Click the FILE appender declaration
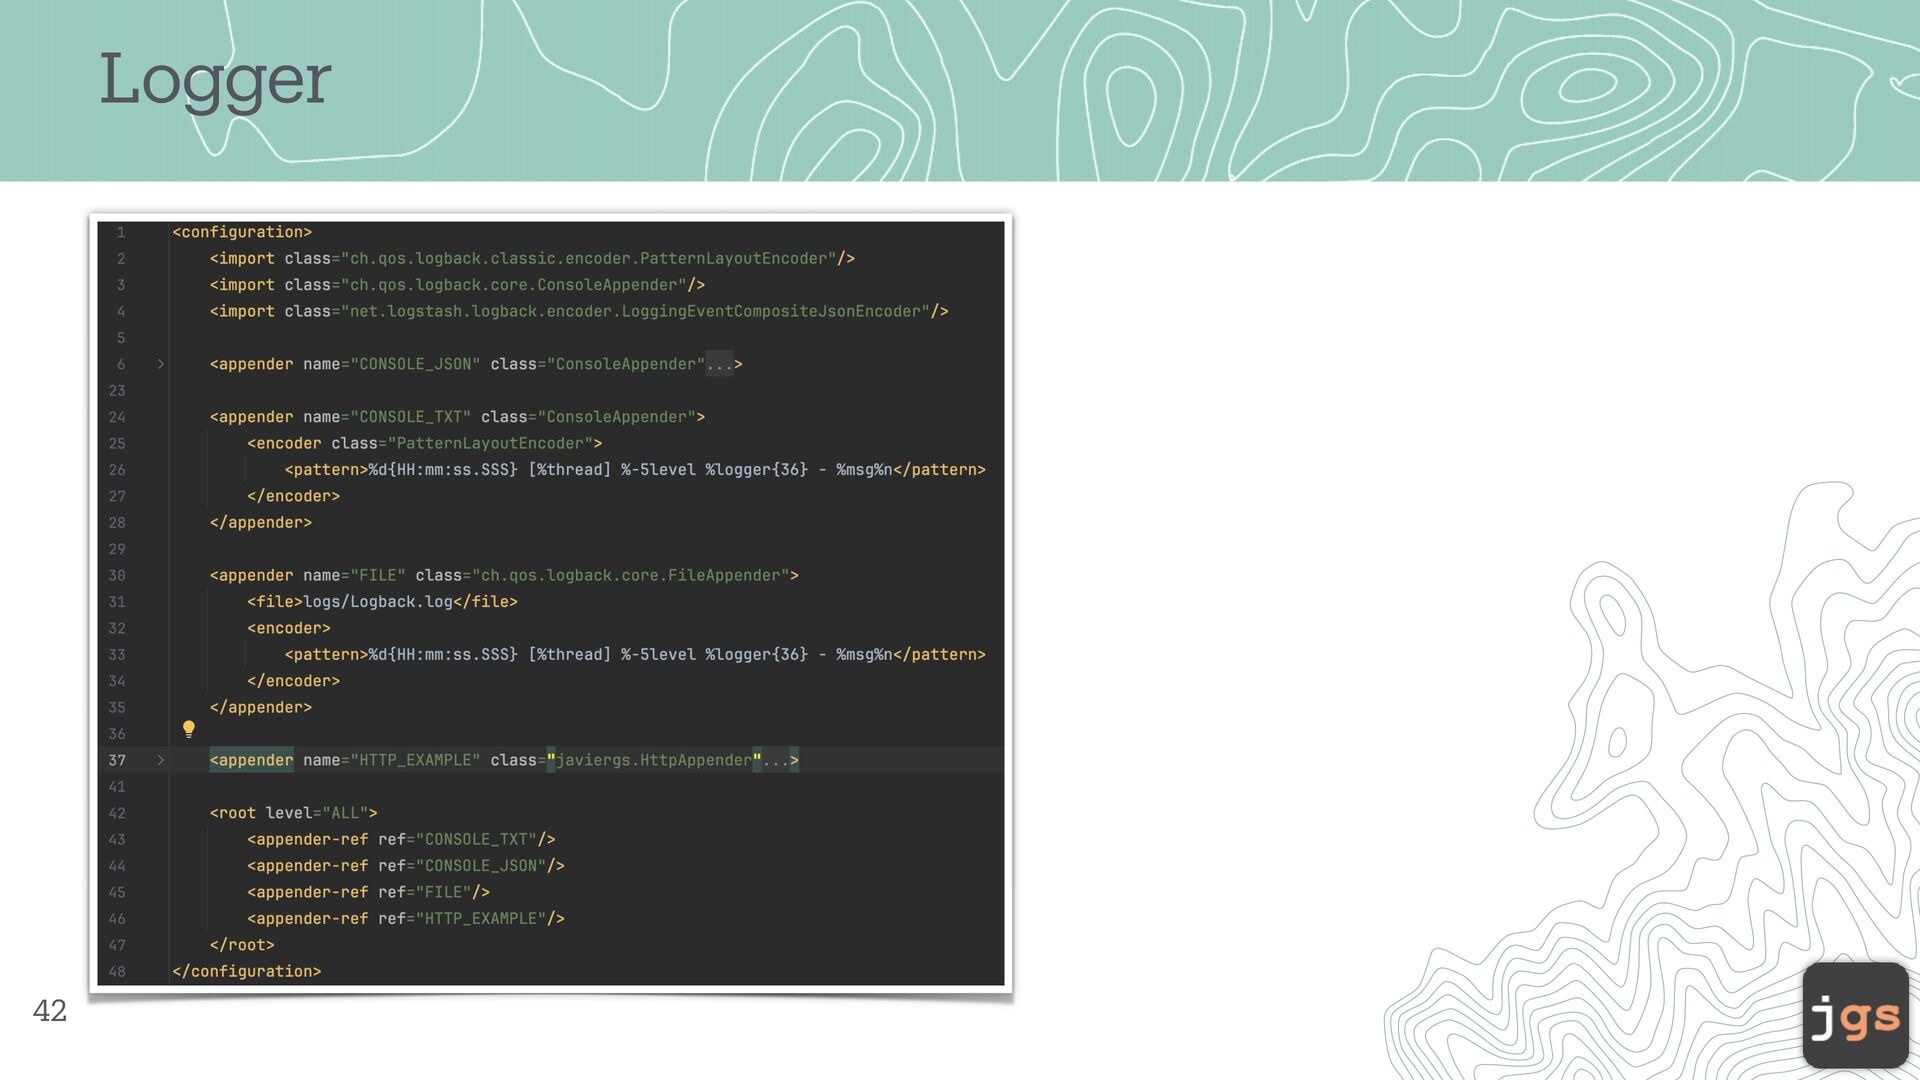The image size is (1920, 1080). pyautogui.click(x=504, y=575)
